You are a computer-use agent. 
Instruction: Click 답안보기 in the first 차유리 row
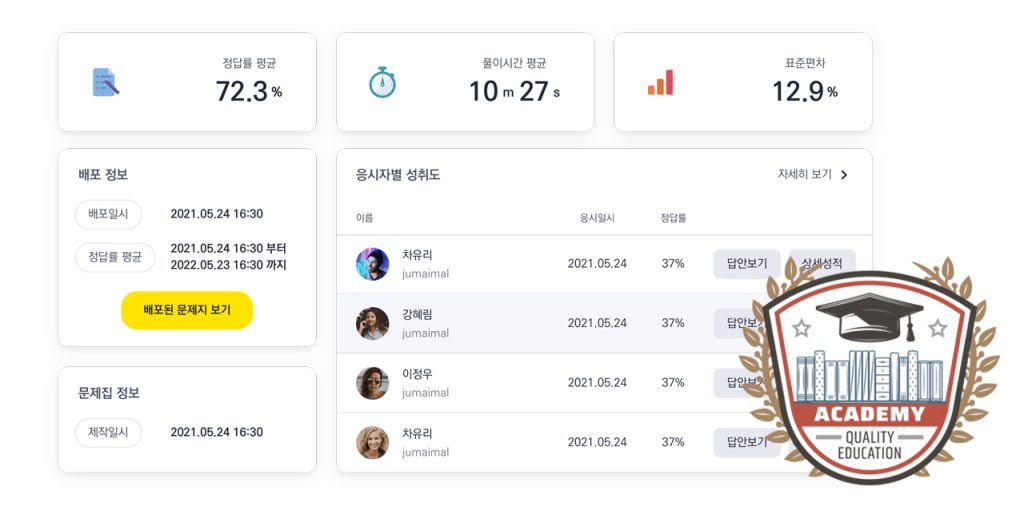point(746,264)
